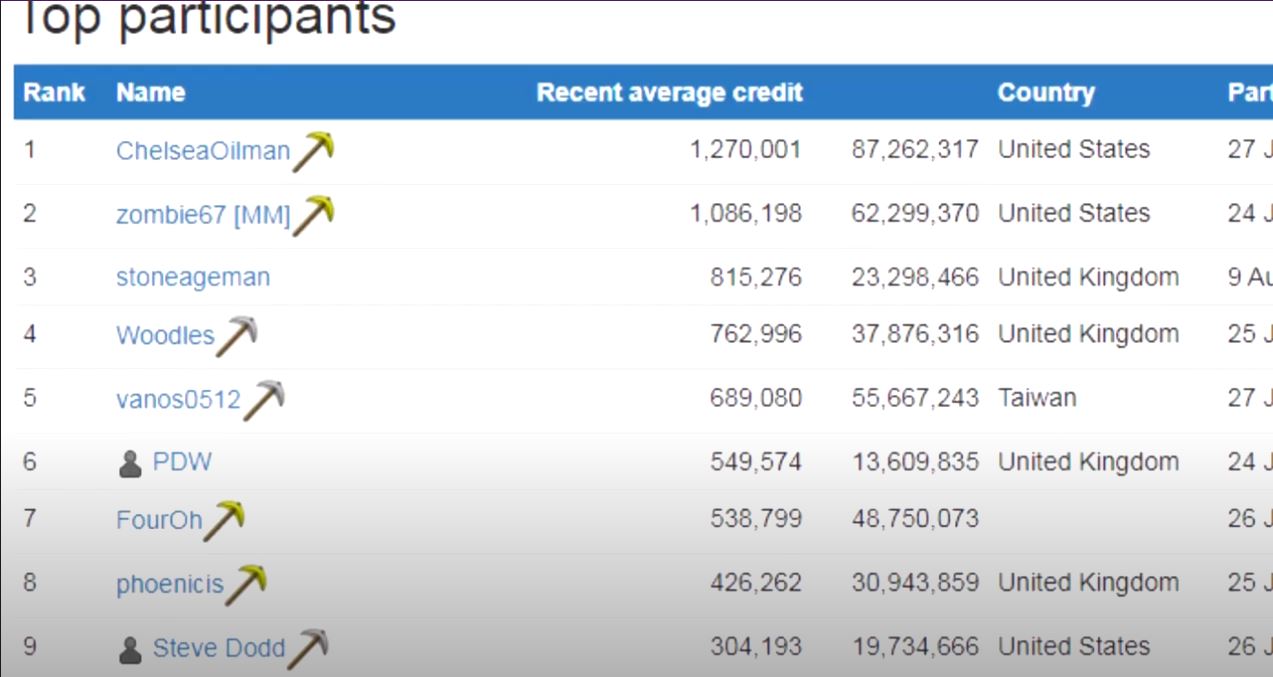Click the pickaxe badge next to Steve Dodd

[307, 649]
